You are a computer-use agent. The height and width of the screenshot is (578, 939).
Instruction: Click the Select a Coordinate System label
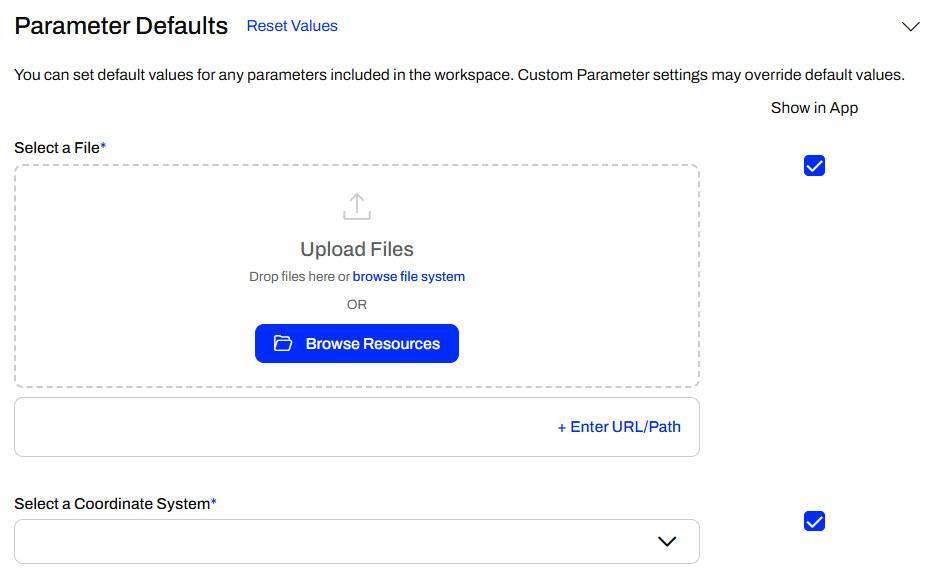pyautogui.click(x=112, y=504)
